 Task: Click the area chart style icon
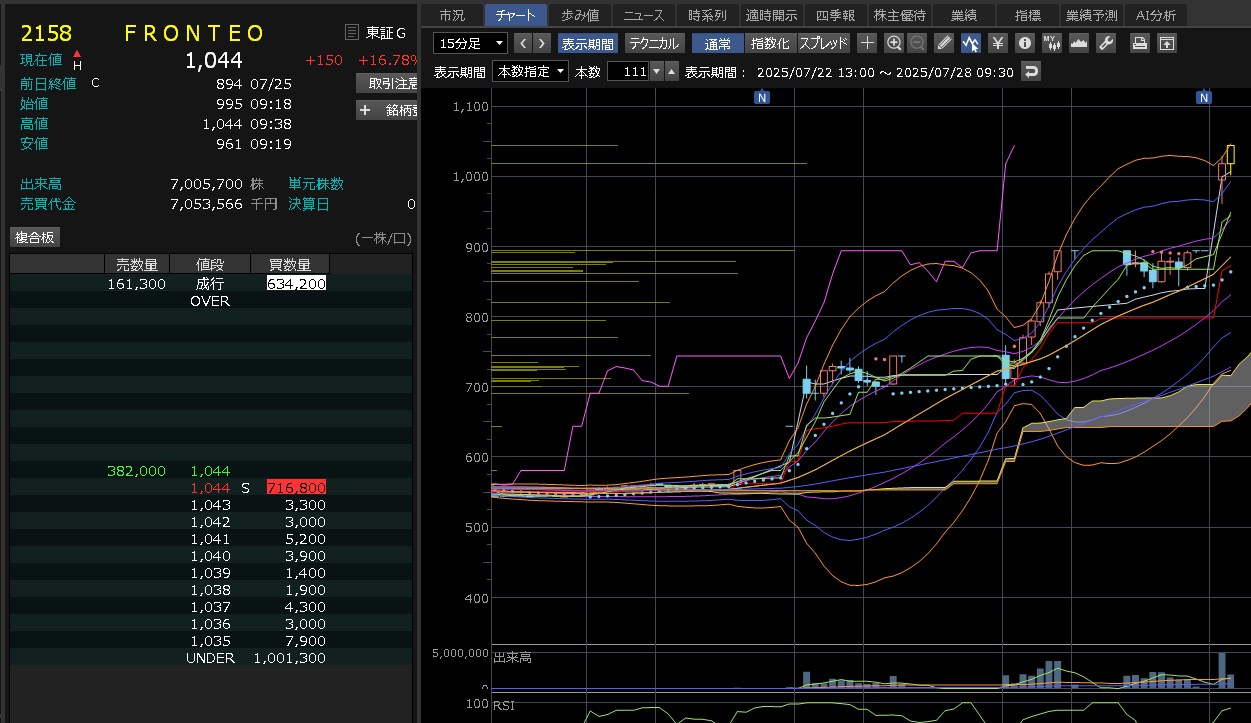[x=1078, y=43]
